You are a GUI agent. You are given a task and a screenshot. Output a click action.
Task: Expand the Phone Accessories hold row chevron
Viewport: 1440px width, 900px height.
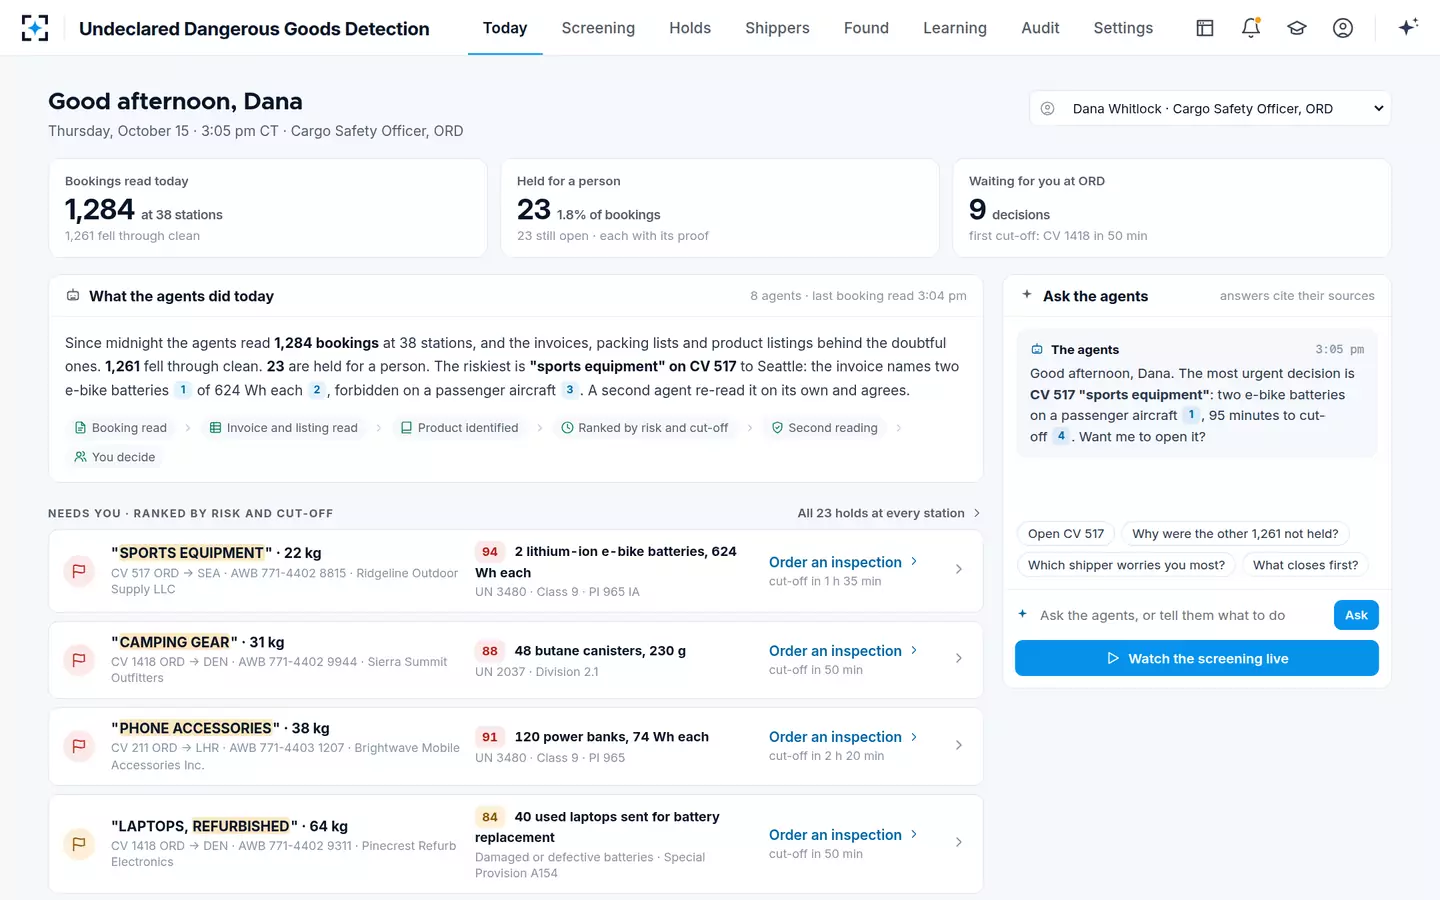coord(959,746)
